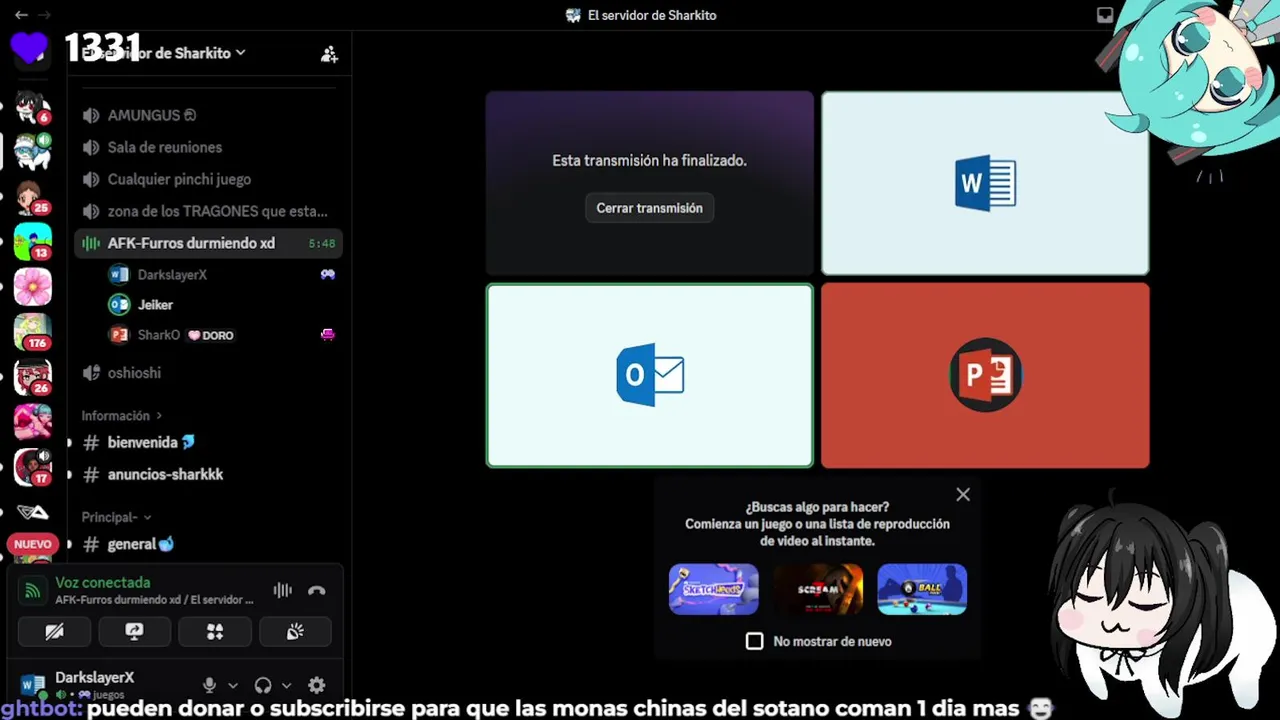Select the Outlook avatar video tile
Screen dimensions: 1280x720
click(650, 375)
